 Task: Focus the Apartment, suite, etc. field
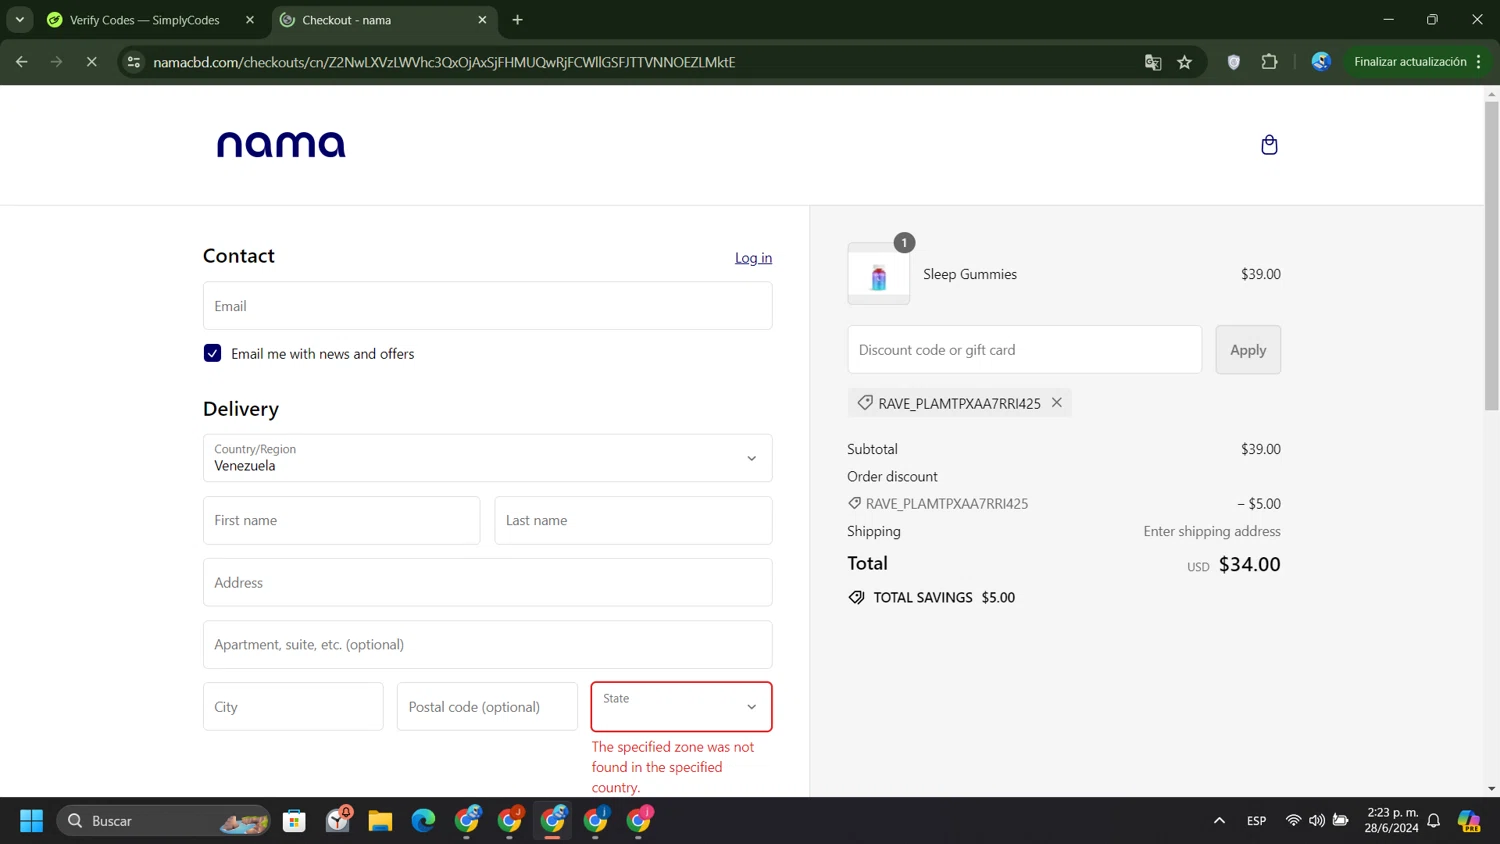[x=488, y=645]
